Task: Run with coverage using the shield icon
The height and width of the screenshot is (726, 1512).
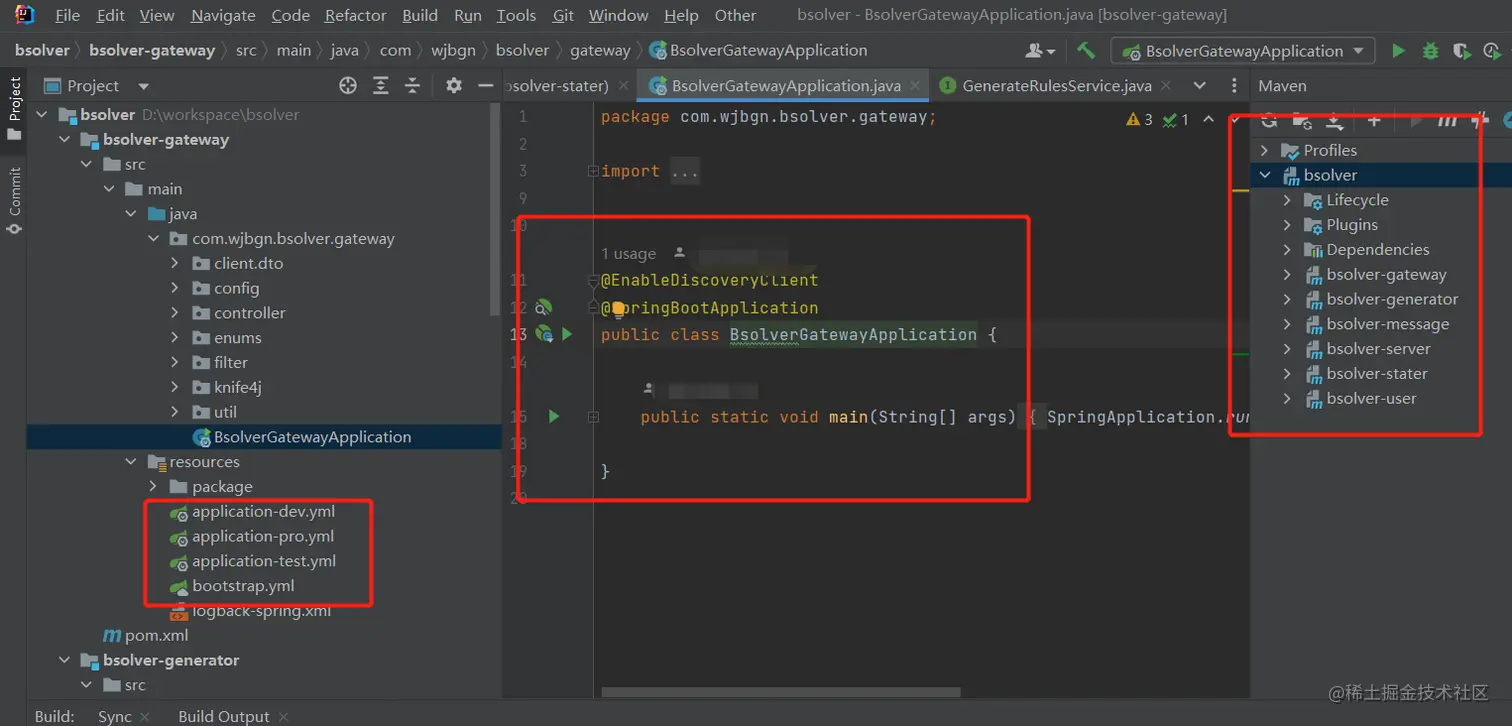Action: click(x=1462, y=50)
